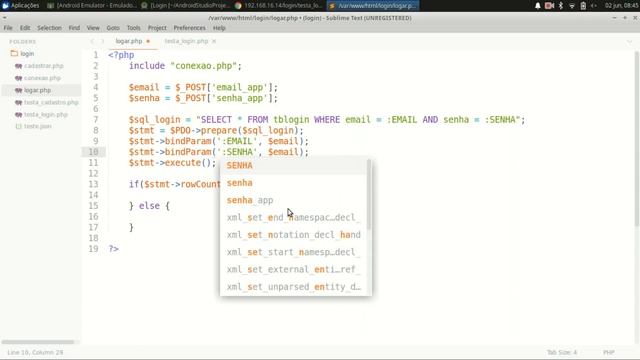Click the include "conexao.php" line
Screen dimensions: 640x360
(185, 66)
